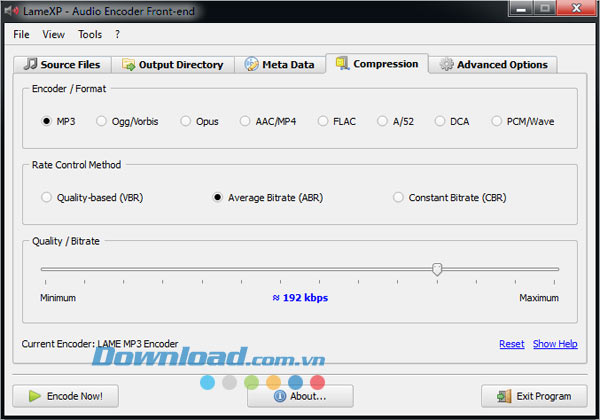Switch to the Compression tab

pyautogui.click(x=377, y=64)
